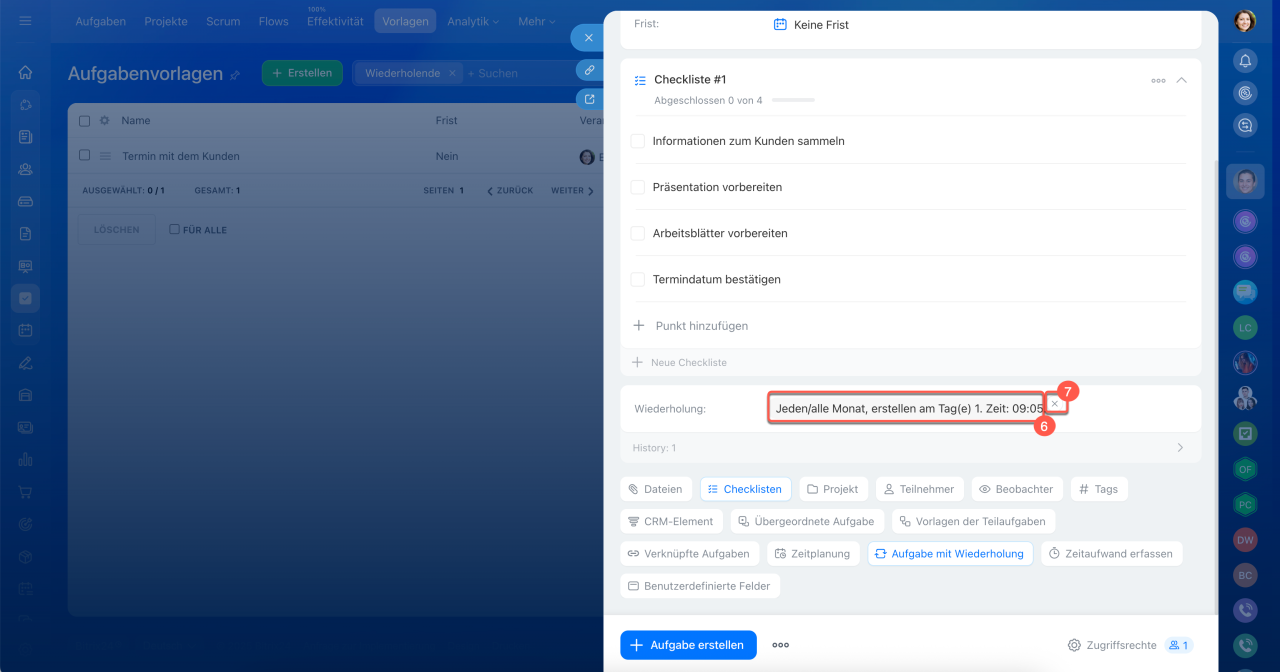Image resolution: width=1280 pixels, height=672 pixels.
Task: Check Termindatum bestätigen item
Action: pyautogui.click(x=637, y=279)
